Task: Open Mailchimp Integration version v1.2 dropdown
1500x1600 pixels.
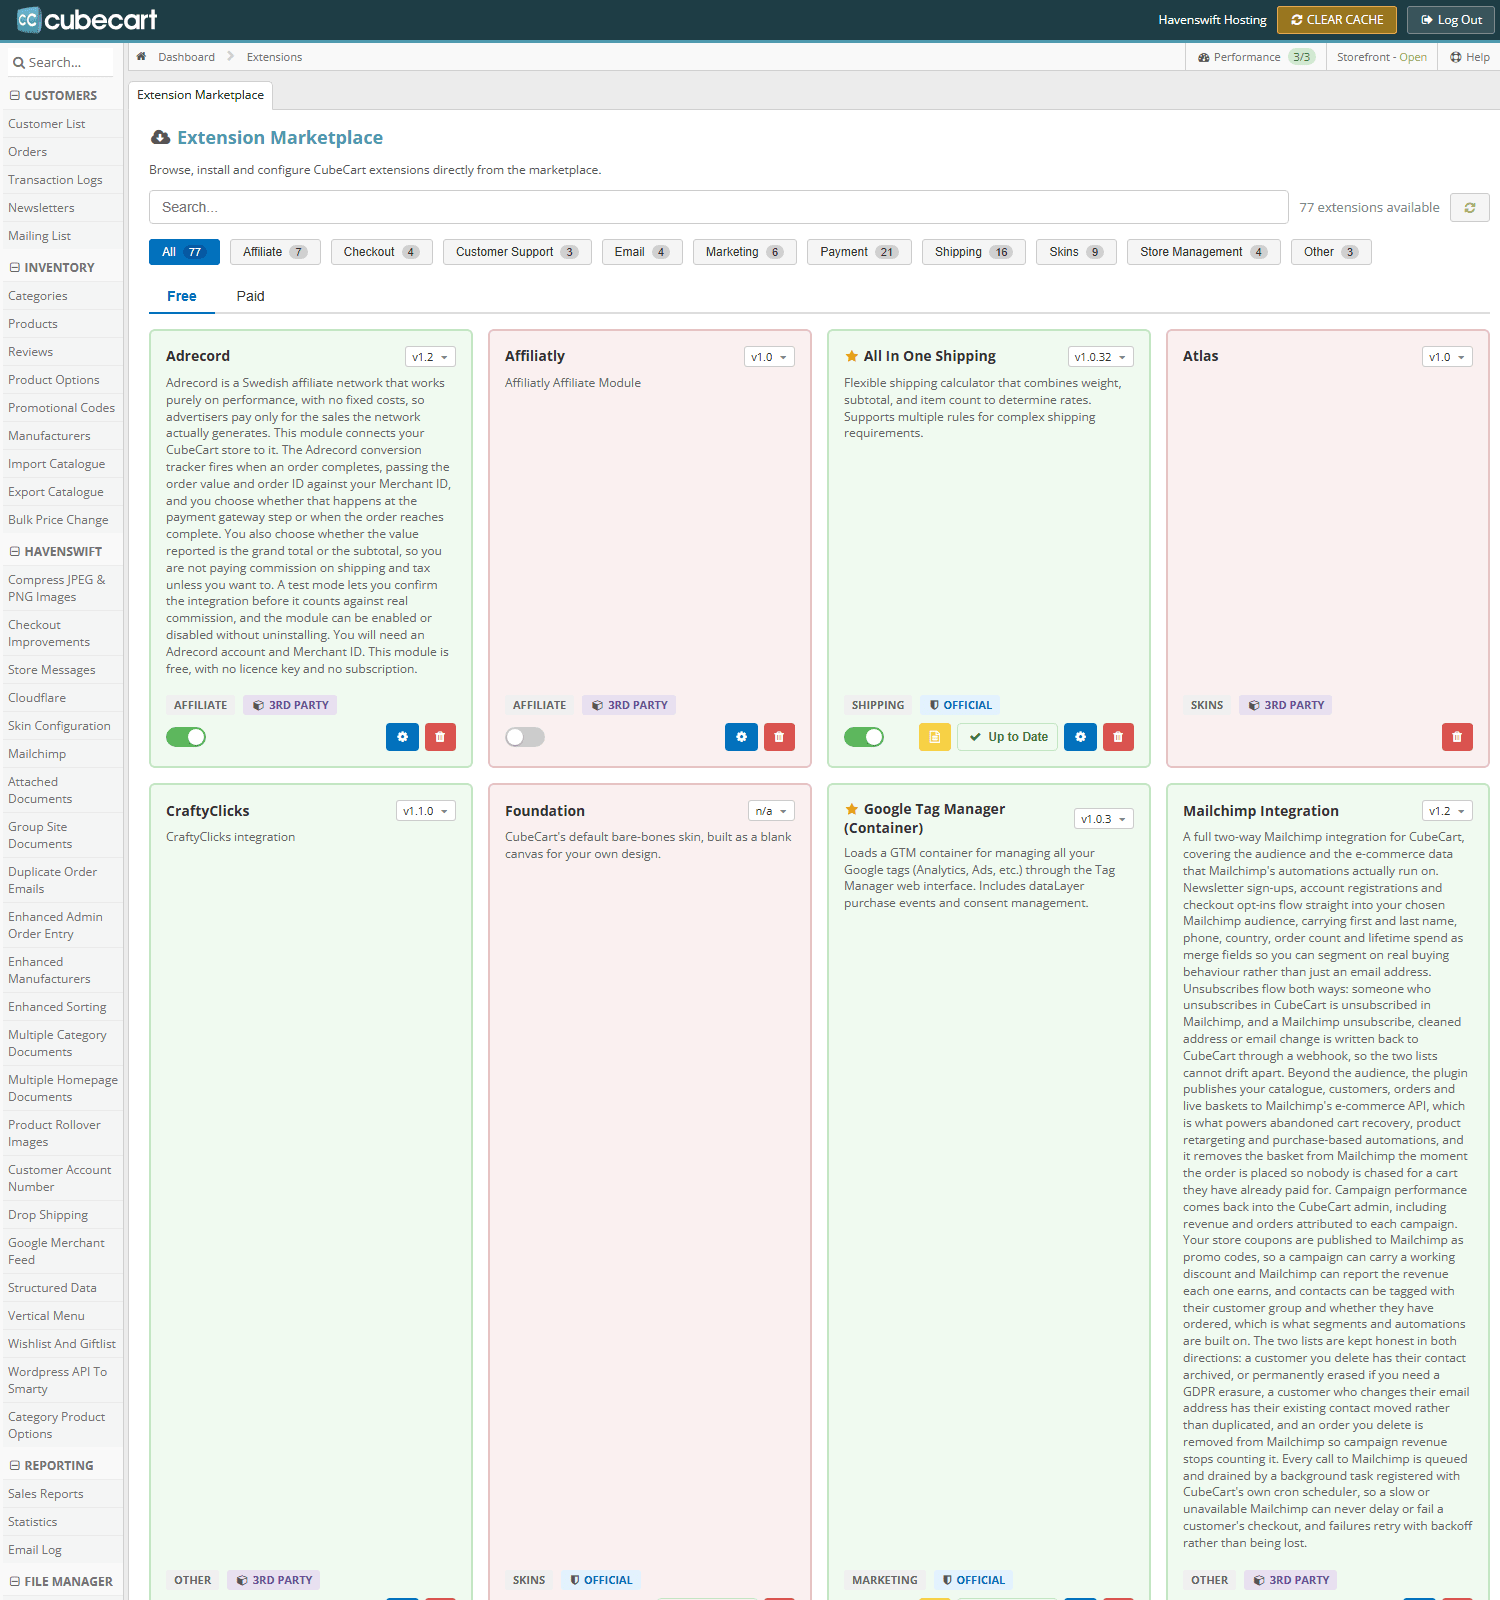Action: (x=1447, y=811)
